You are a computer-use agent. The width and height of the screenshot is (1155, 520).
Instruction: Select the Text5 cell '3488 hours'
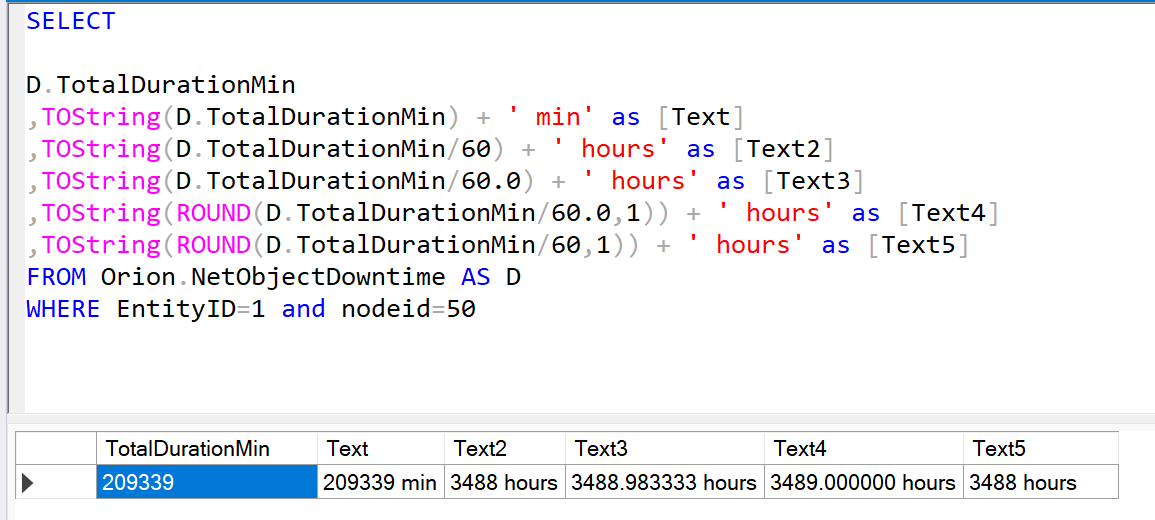1040,482
